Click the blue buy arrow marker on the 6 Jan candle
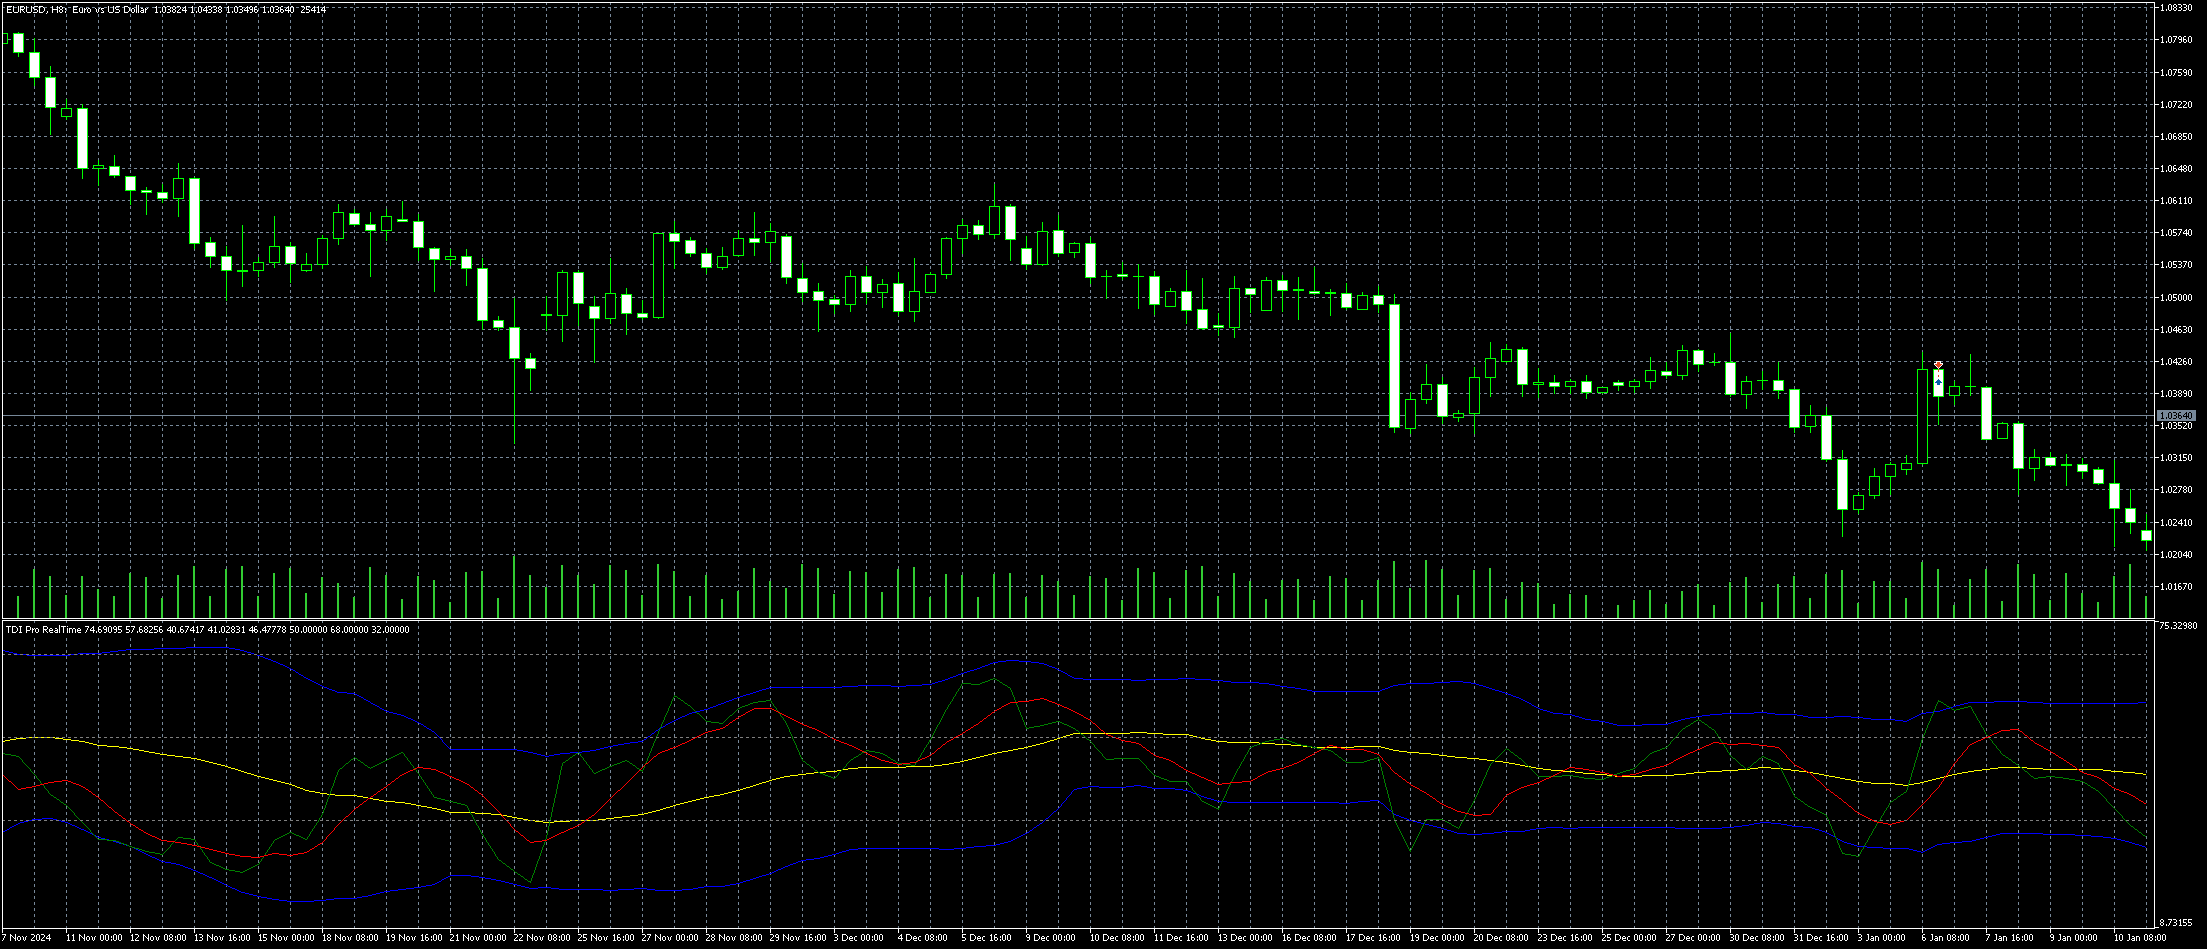 tap(1938, 382)
